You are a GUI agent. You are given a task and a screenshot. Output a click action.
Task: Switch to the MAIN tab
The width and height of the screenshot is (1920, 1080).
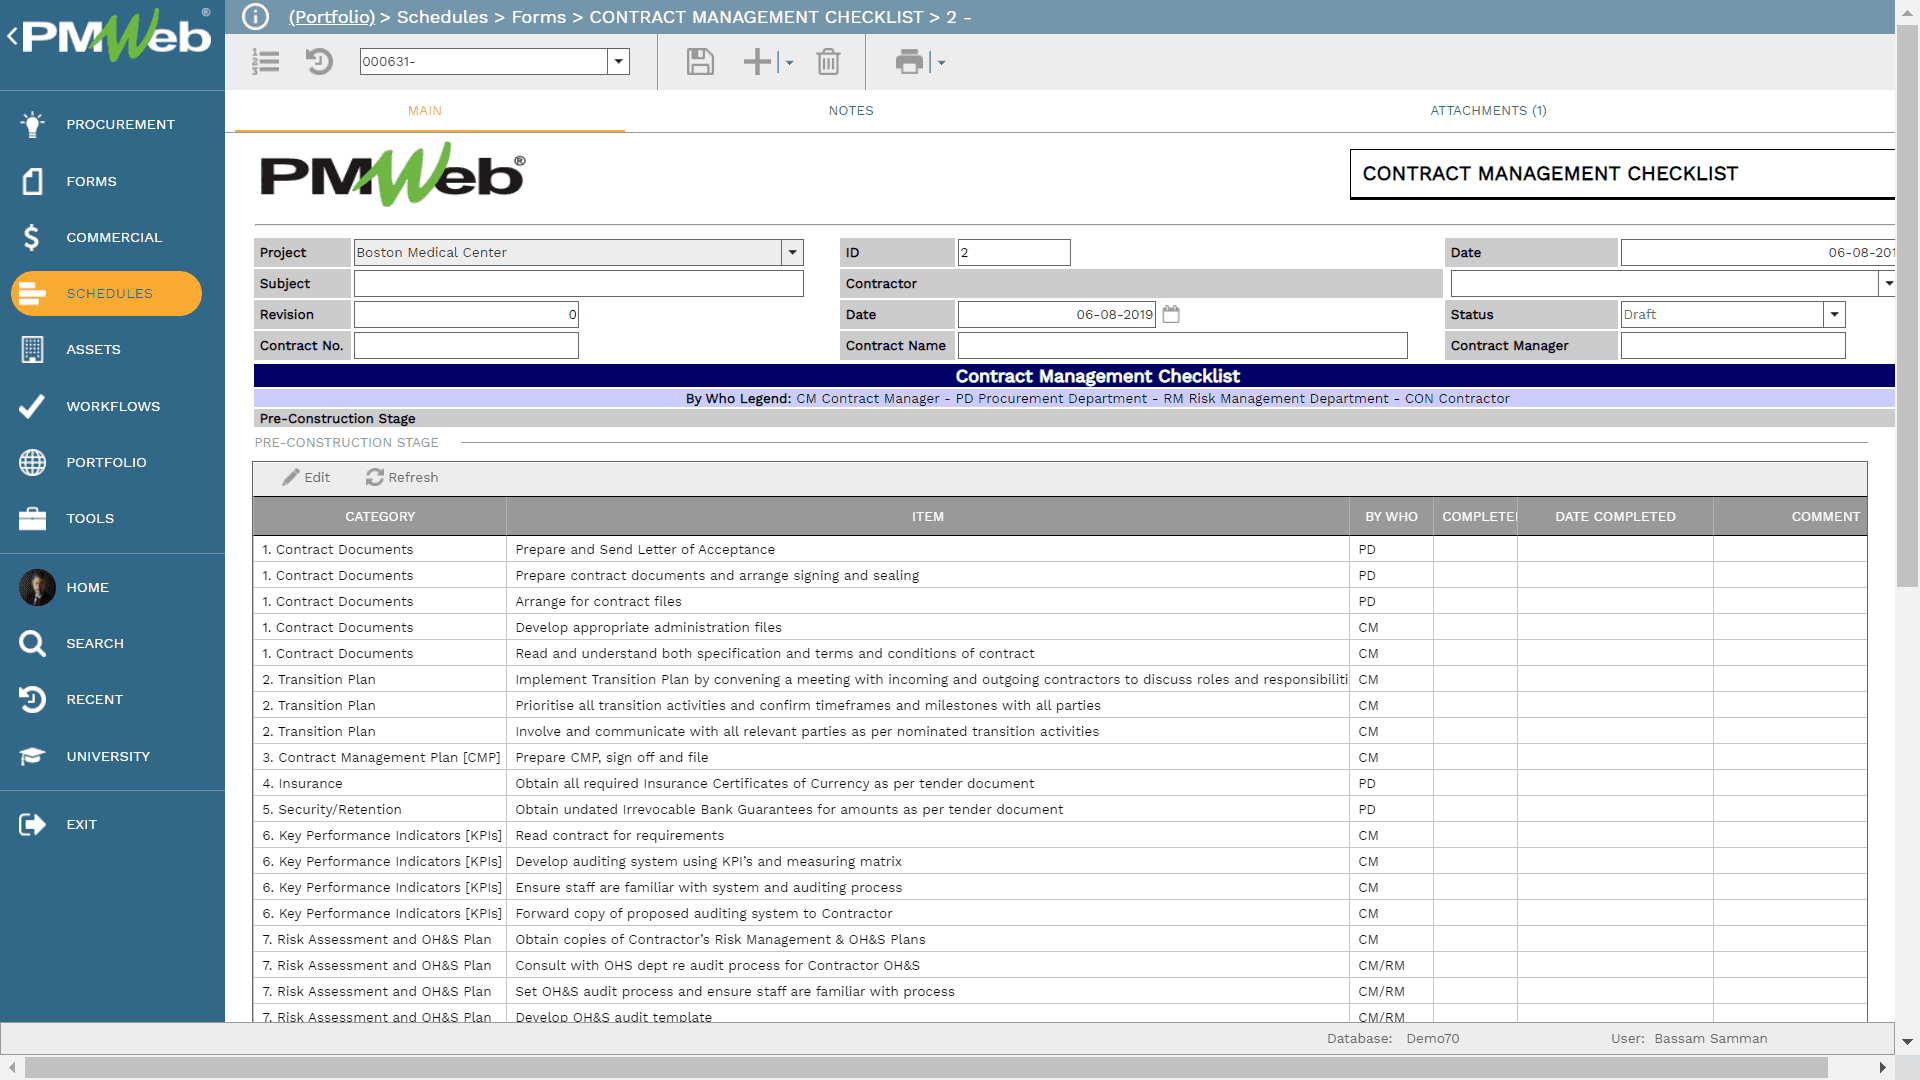[x=425, y=111]
